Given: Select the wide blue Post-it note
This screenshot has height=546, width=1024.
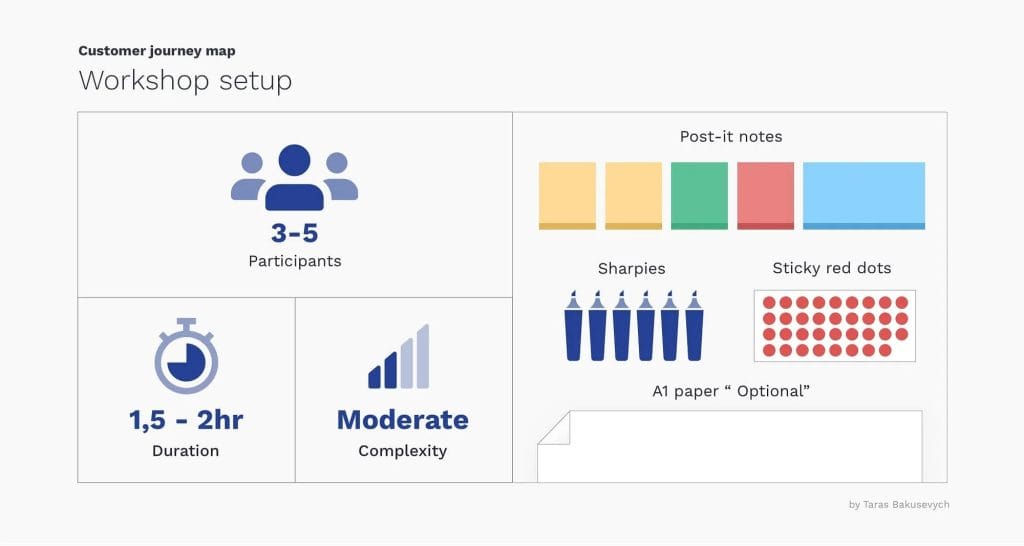Looking at the screenshot, I should tap(864, 196).
